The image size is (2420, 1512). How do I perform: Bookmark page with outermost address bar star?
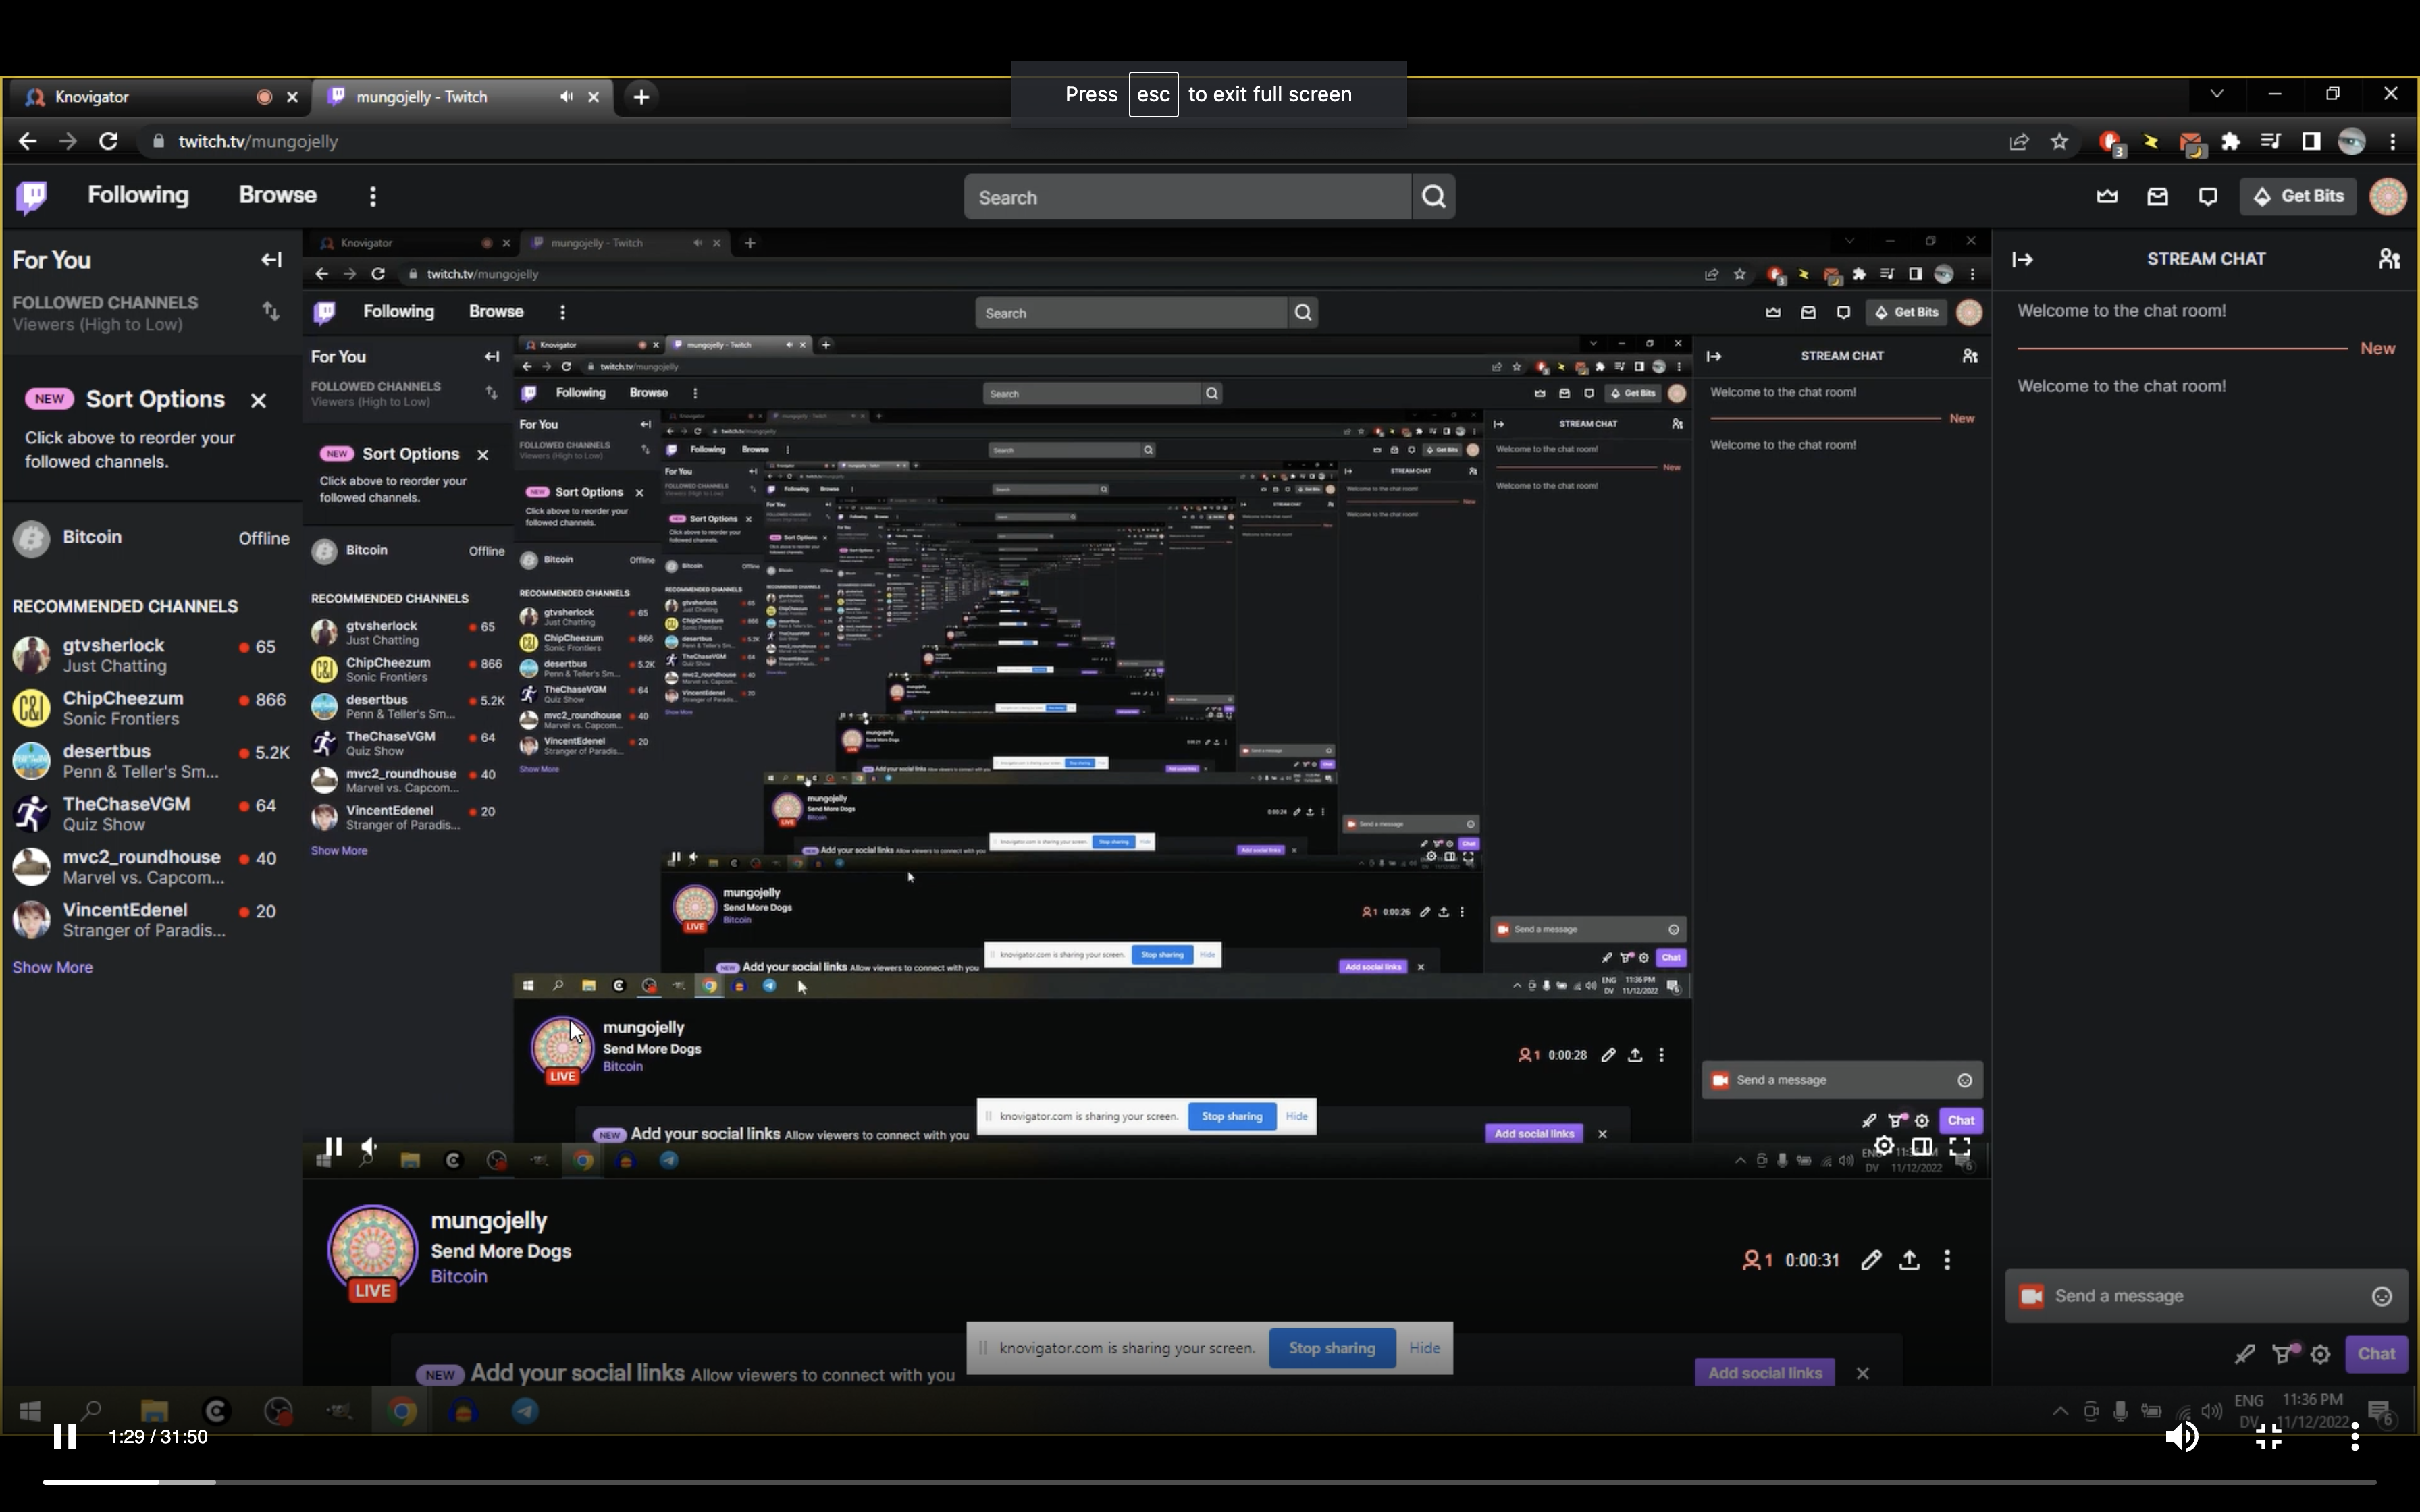(x=2059, y=141)
